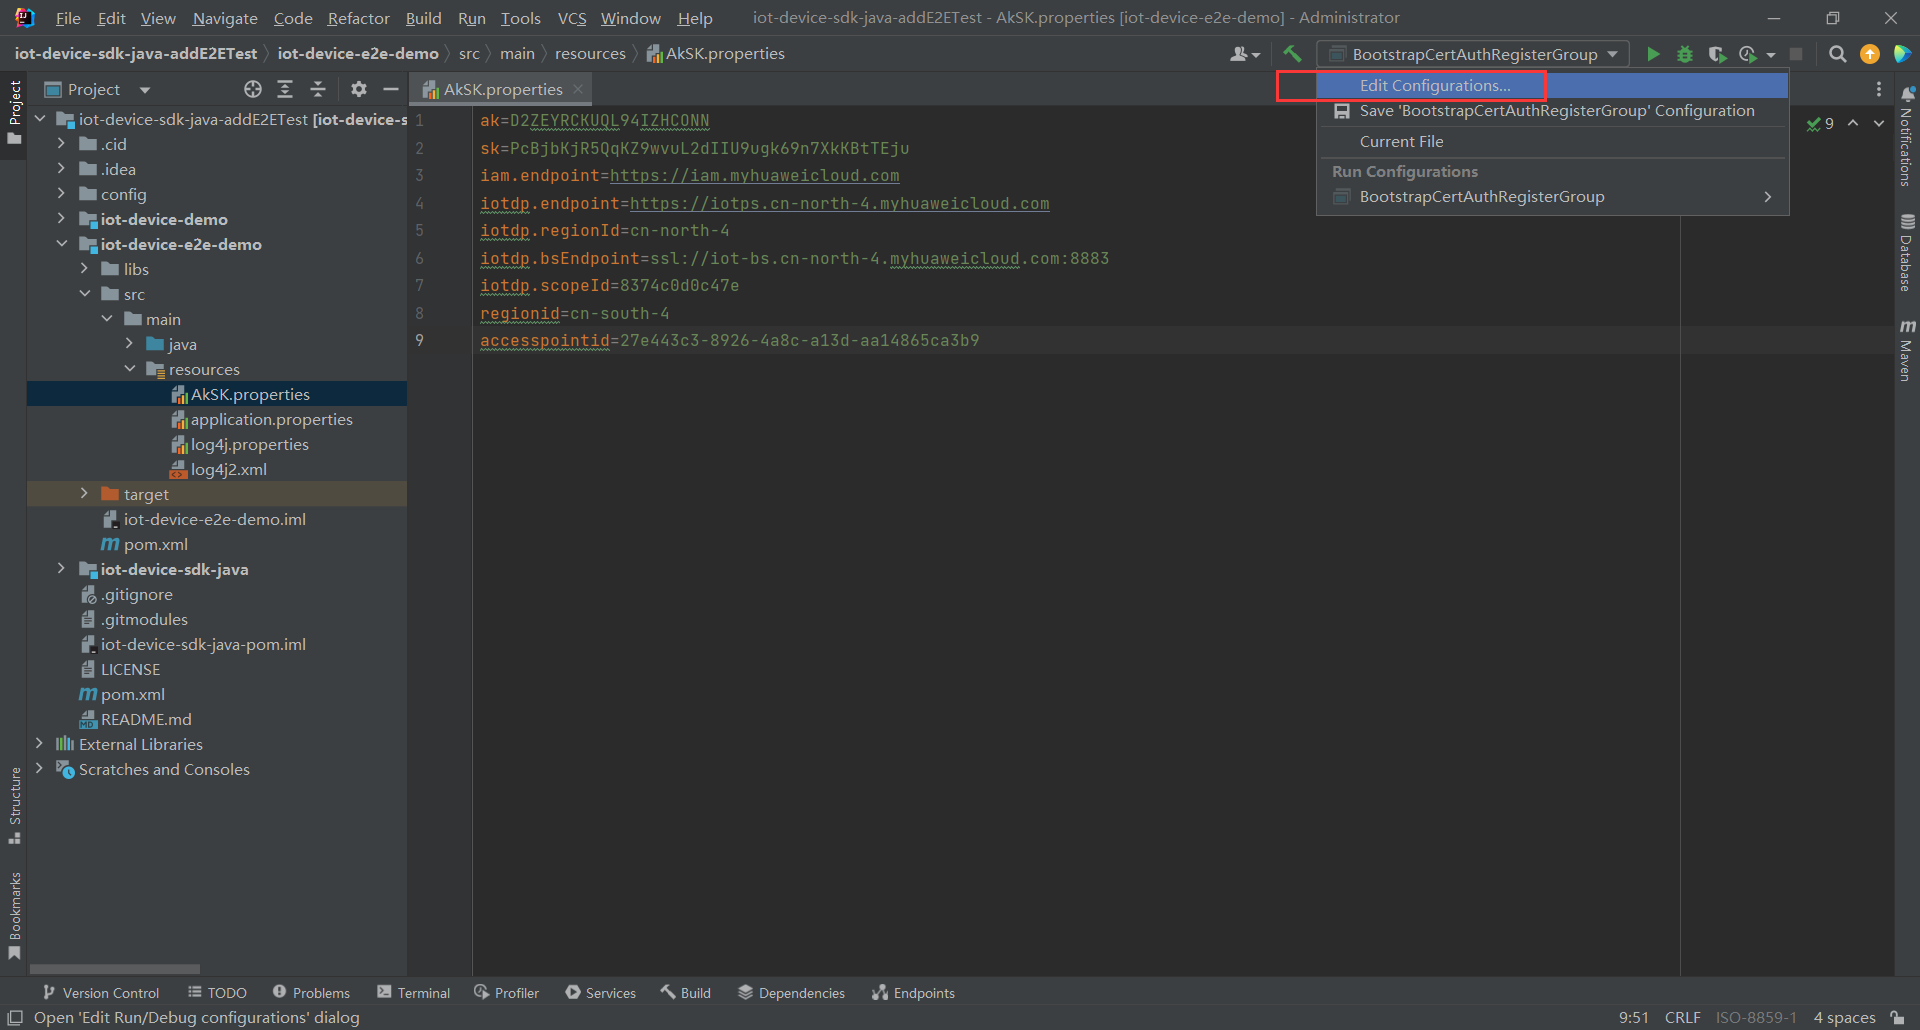Run BootstrapCertAuthRegisterGroup with green play icon
The width and height of the screenshot is (1920, 1030).
pos(1653,54)
